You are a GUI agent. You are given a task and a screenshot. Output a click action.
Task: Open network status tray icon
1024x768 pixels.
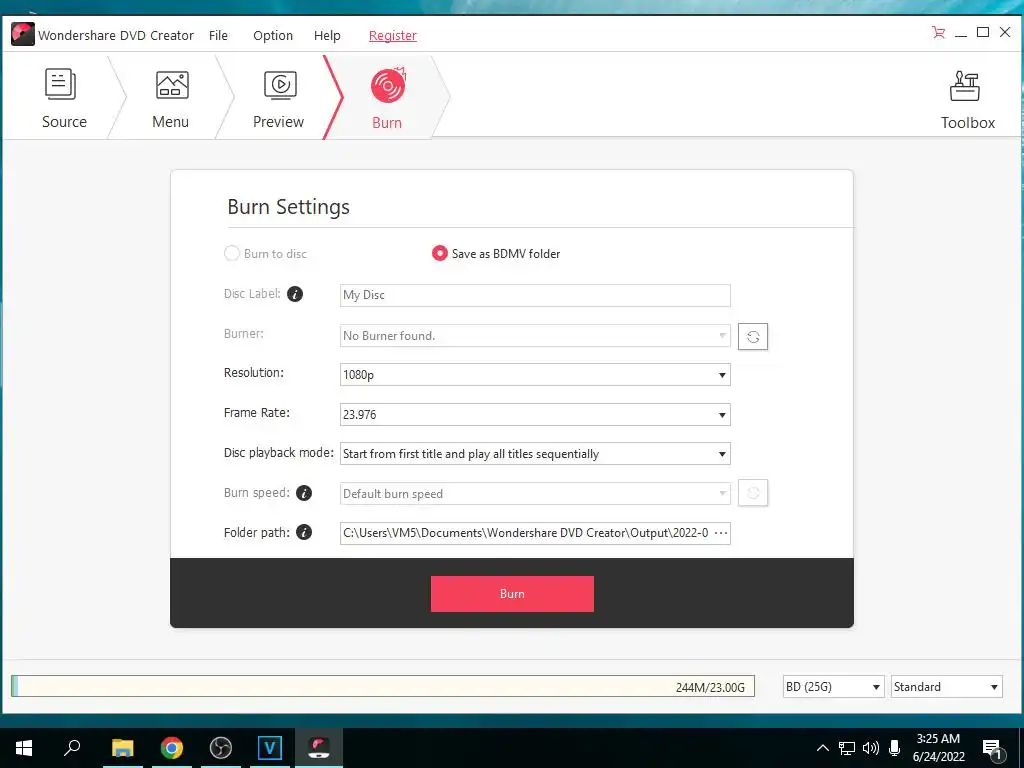847,748
